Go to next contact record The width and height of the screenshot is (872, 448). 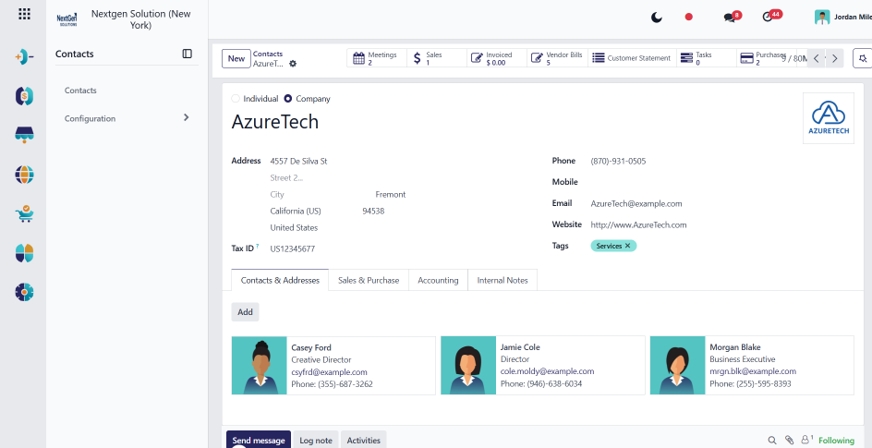(834, 58)
